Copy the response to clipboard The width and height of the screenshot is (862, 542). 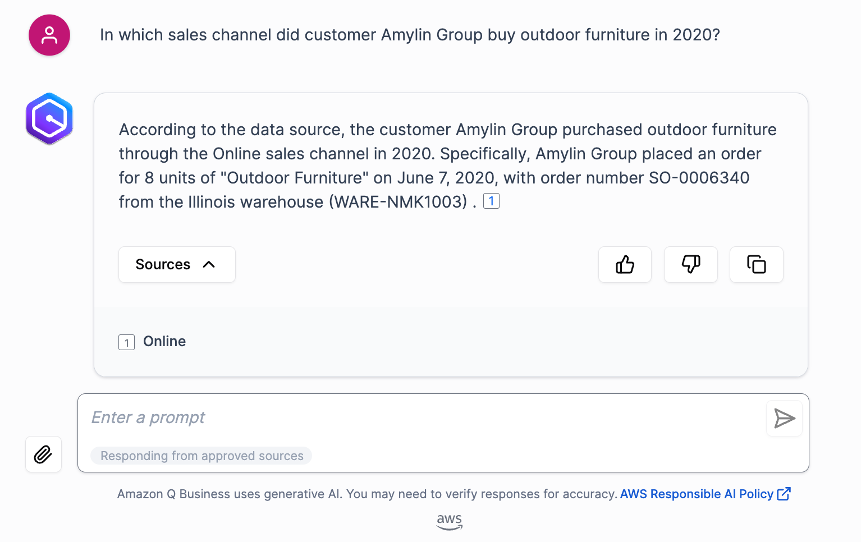pyautogui.click(x=757, y=265)
